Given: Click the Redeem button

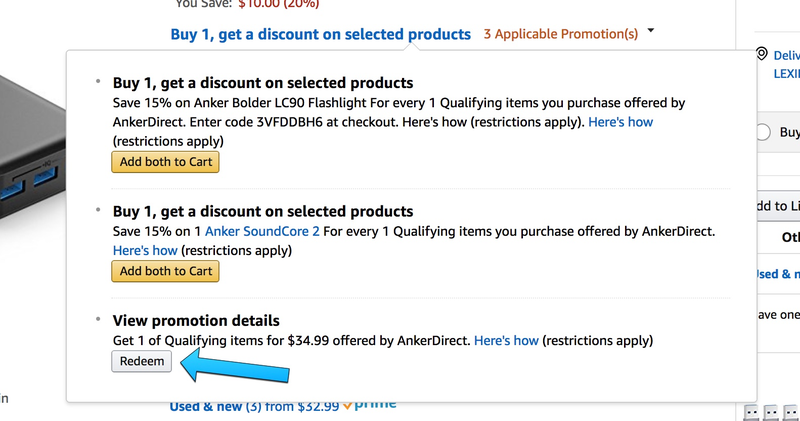Looking at the screenshot, I should click(x=142, y=361).
